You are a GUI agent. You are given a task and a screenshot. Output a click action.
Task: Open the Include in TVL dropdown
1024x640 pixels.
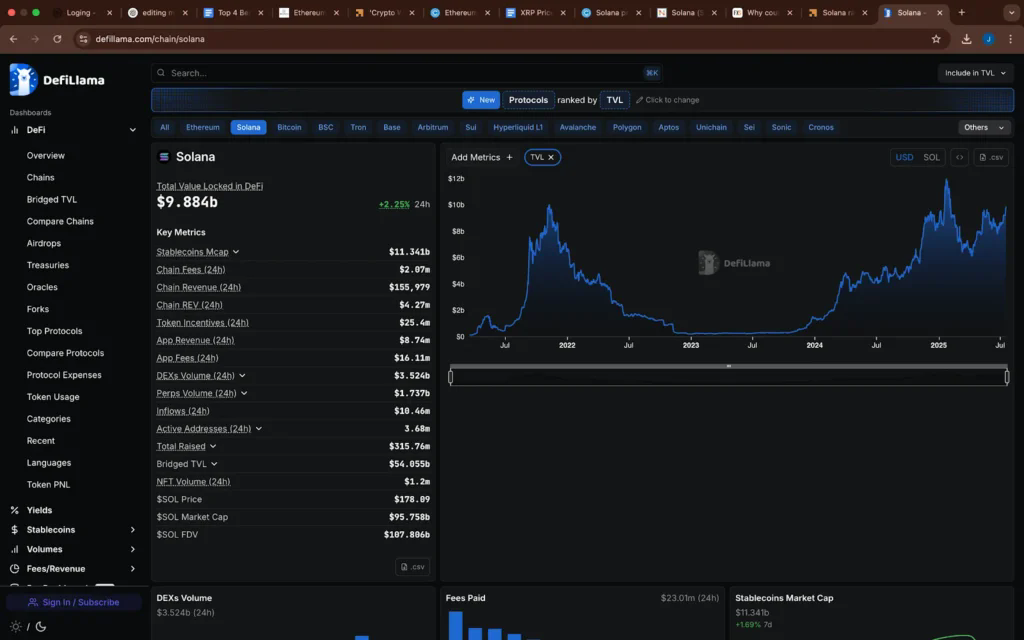pos(975,72)
